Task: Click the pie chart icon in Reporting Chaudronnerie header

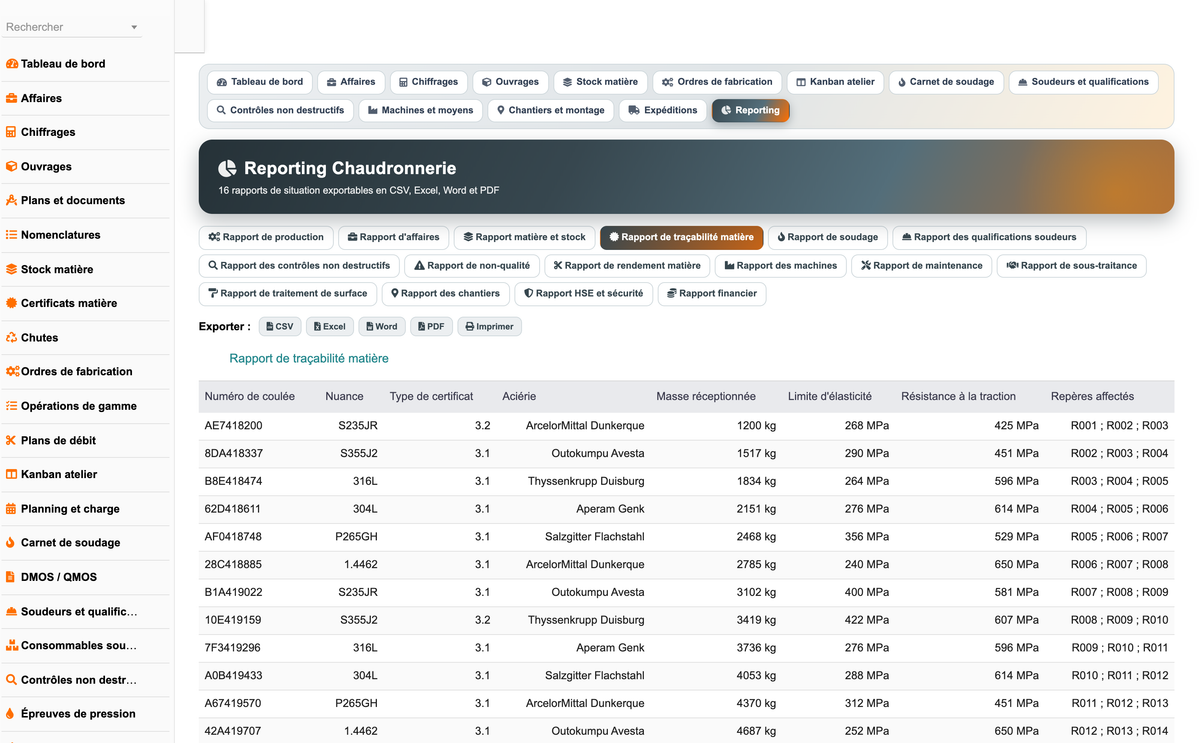Action: pyautogui.click(x=227, y=168)
